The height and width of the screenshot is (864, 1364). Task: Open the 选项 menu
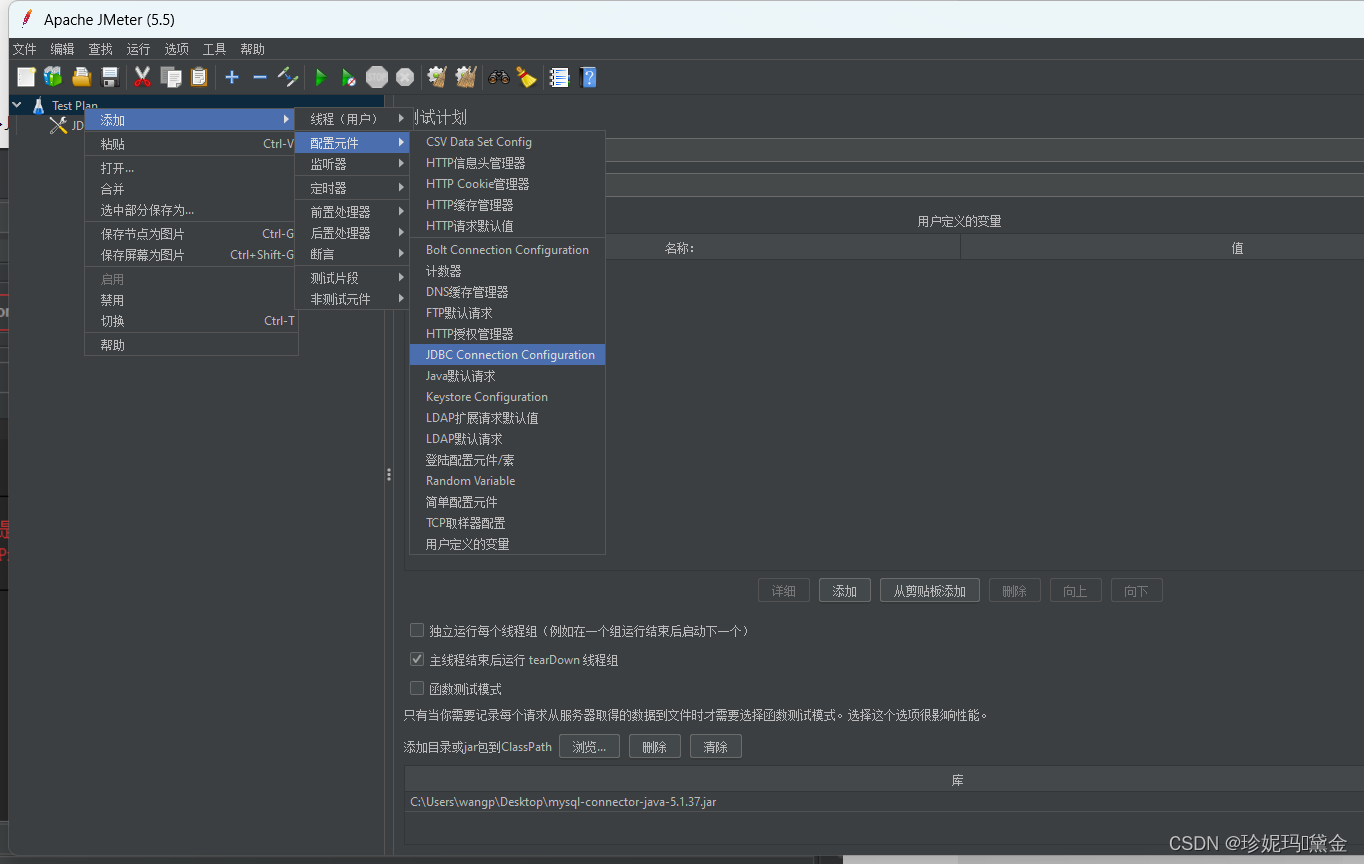point(176,49)
